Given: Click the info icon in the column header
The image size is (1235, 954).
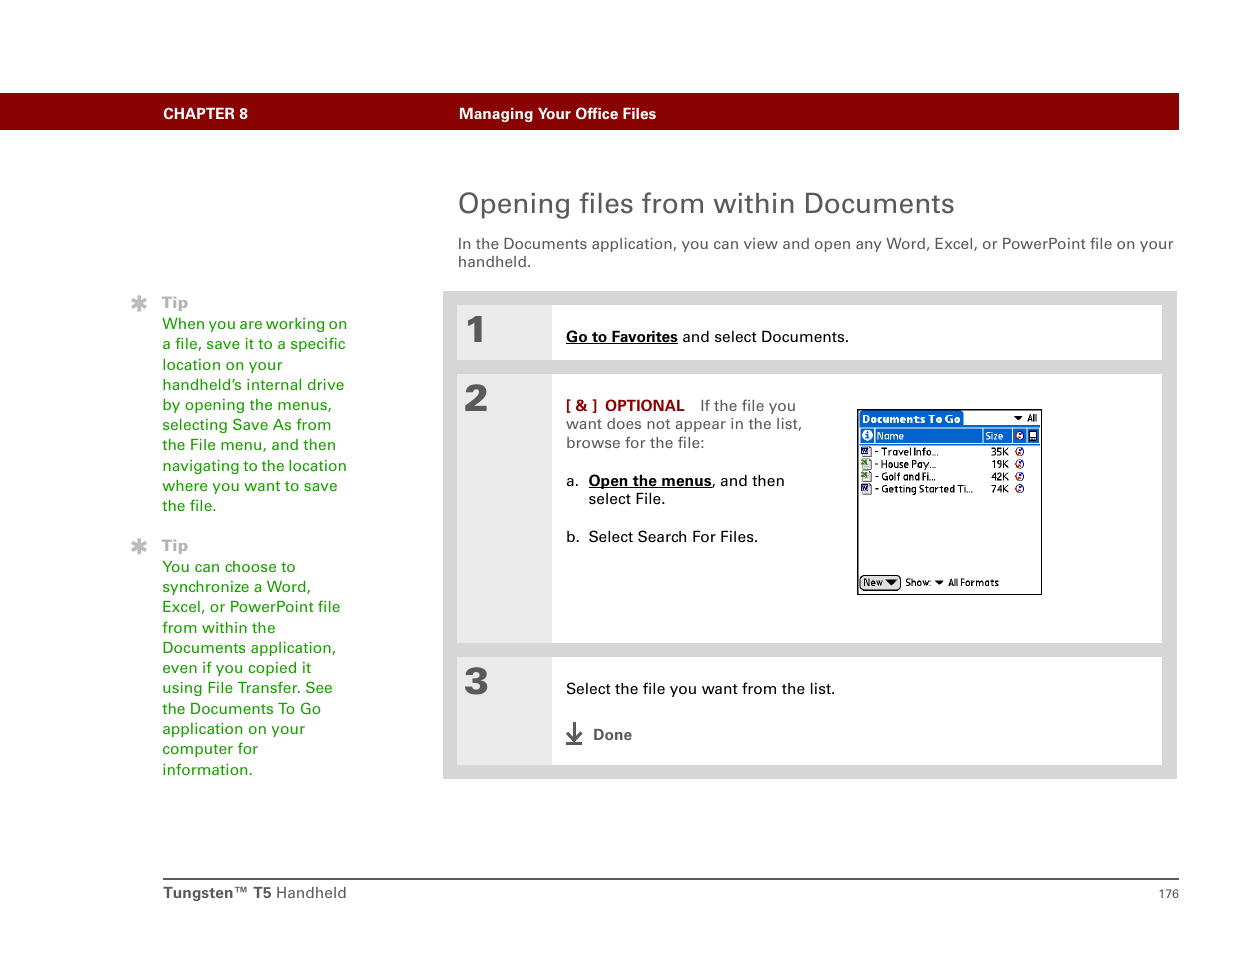Looking at the screenshot, I should click(x=867, y=436).
